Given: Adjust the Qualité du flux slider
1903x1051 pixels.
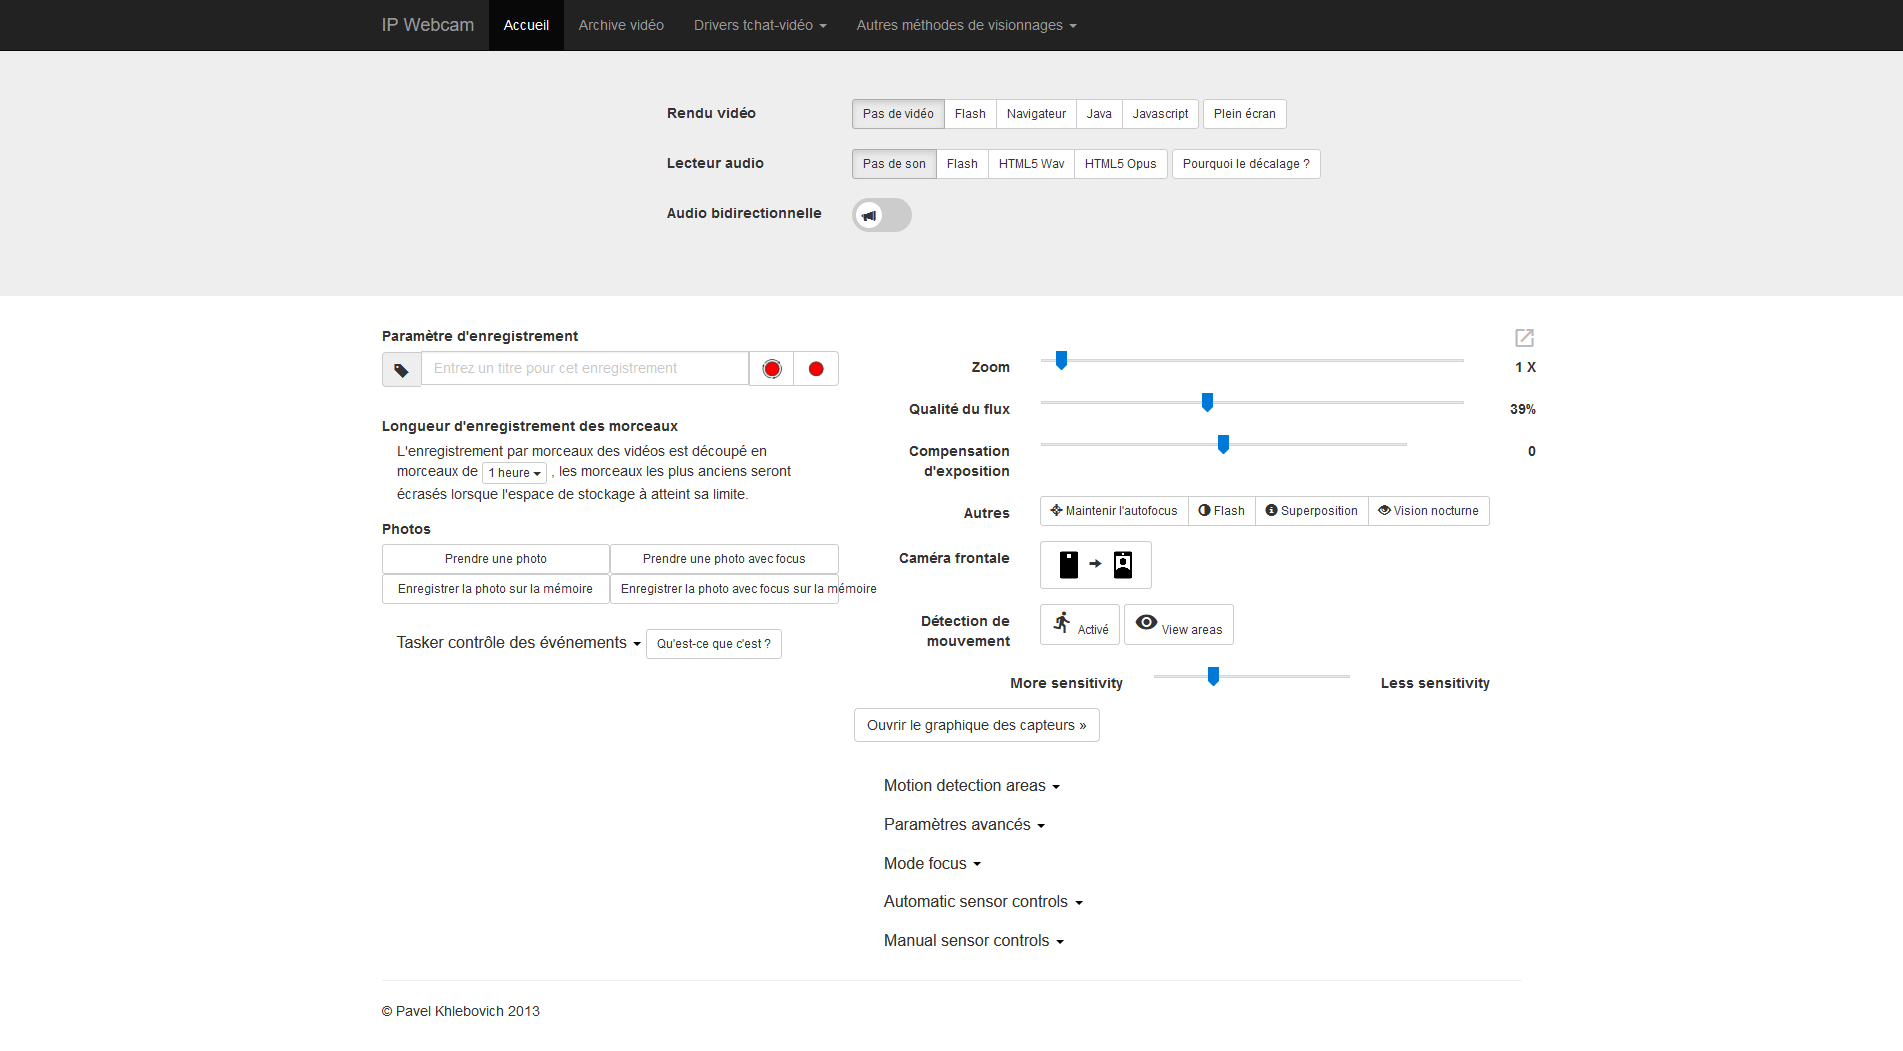Looking at the screenshot, I should (1206, 402).
